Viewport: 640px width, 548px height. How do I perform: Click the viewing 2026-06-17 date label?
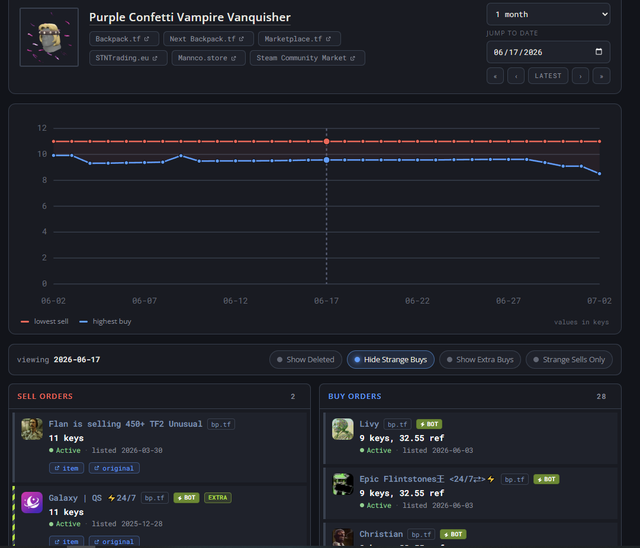tap(58, 359)
